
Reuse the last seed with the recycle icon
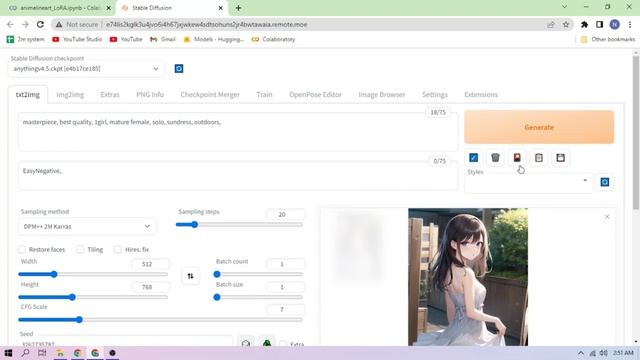click(x=267, y=343)
